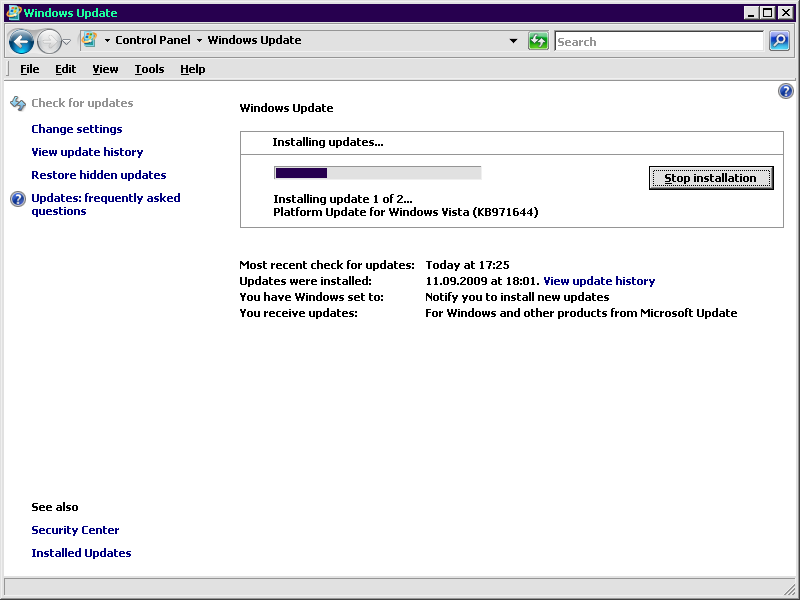Open Change settings in sidebar
This screenshot has width=800, height=600.
pos(77,128)
